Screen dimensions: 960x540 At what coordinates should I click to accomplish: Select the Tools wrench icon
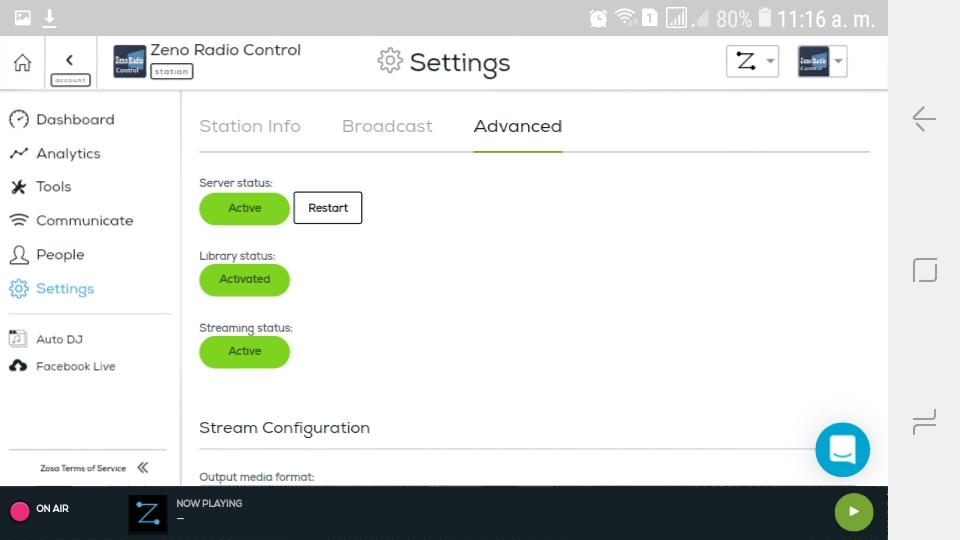18,187
